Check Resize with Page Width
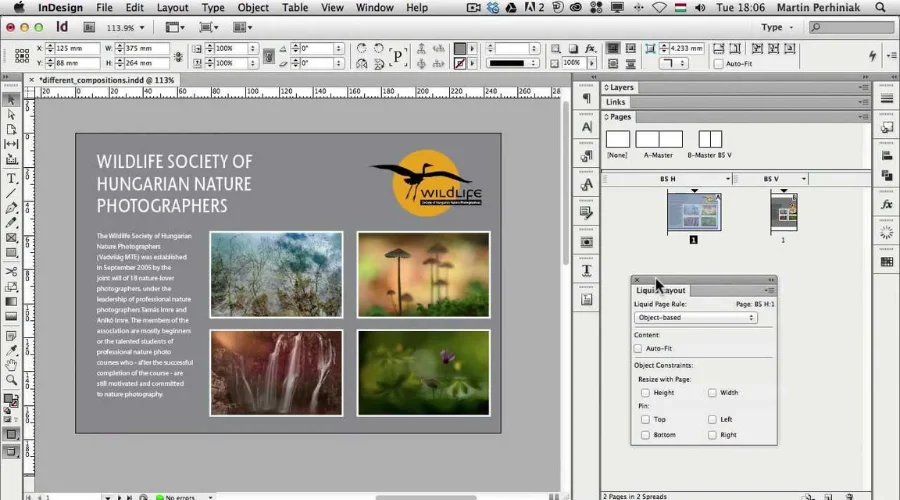 (x=712, y=393)
